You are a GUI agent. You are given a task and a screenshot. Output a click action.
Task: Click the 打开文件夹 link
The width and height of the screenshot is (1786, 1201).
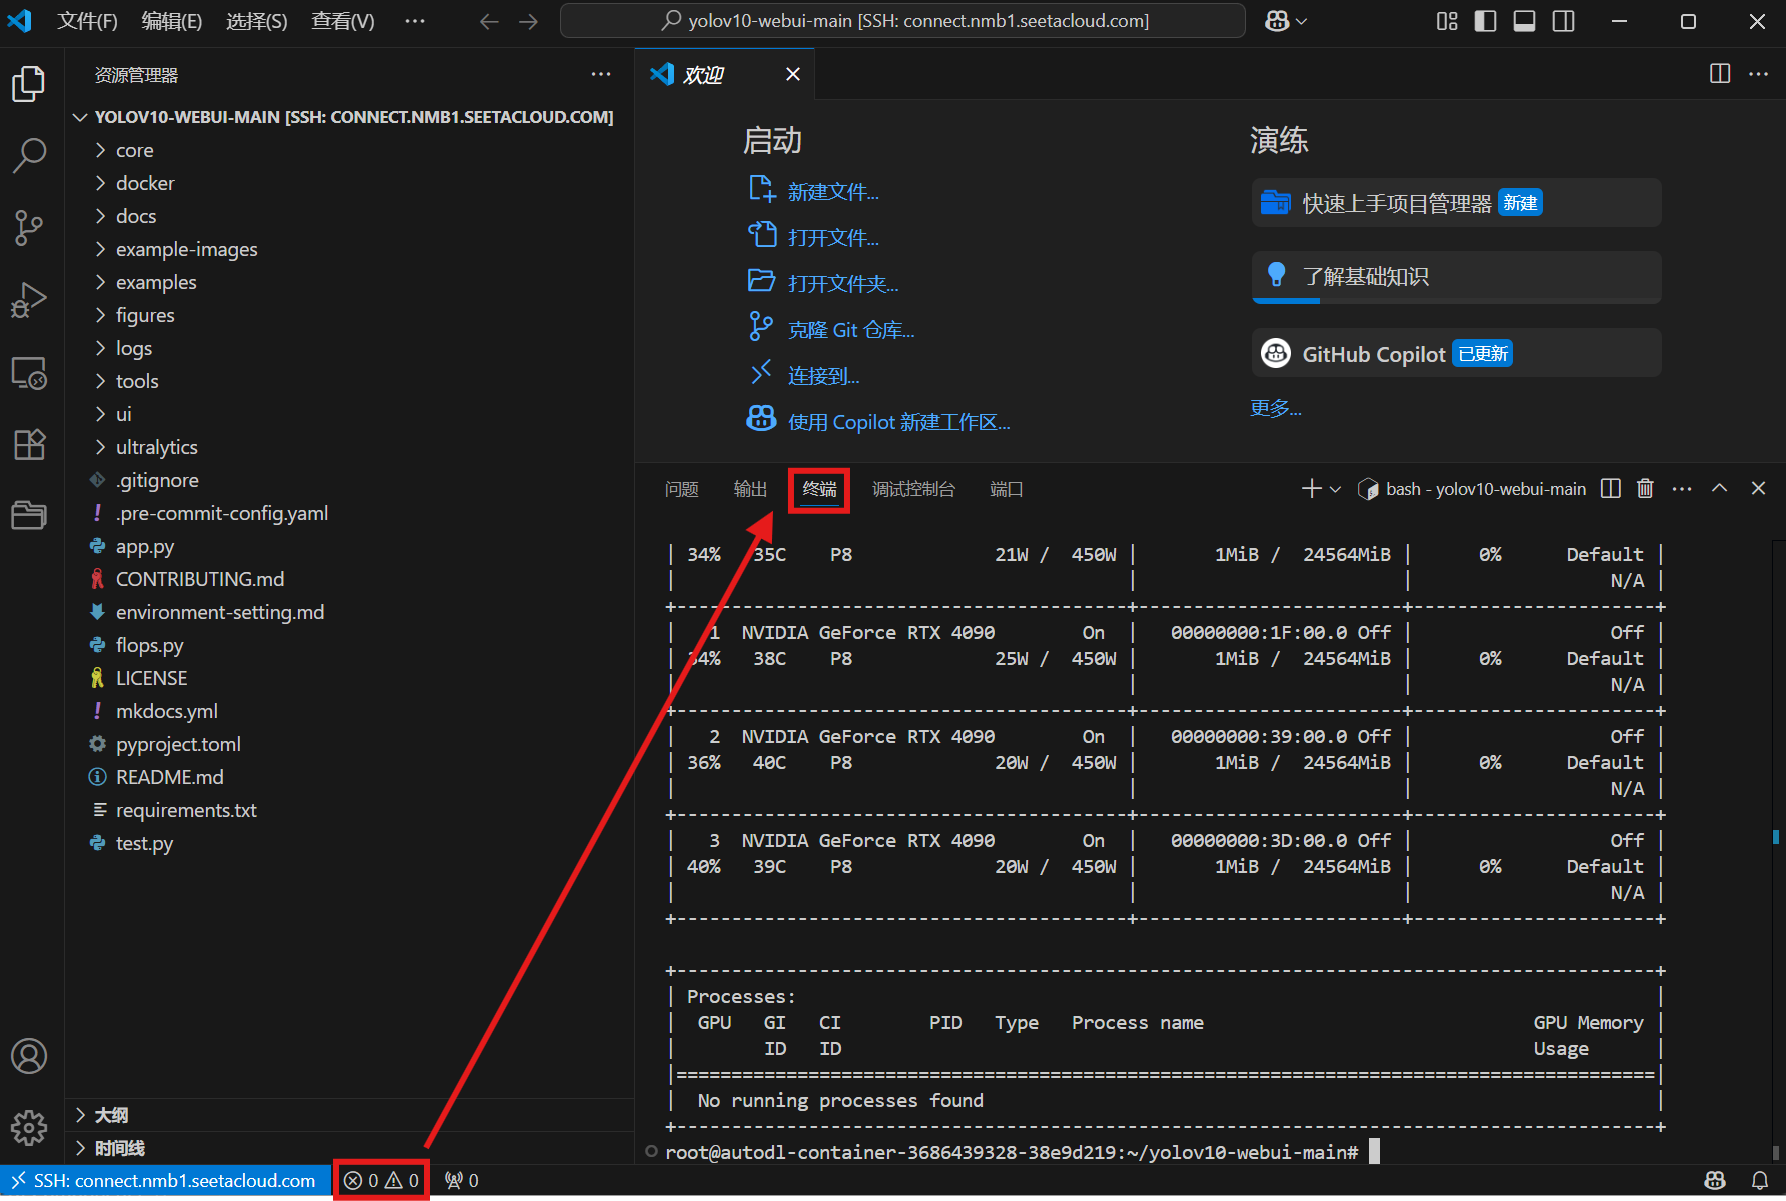[x=842, y=284]
